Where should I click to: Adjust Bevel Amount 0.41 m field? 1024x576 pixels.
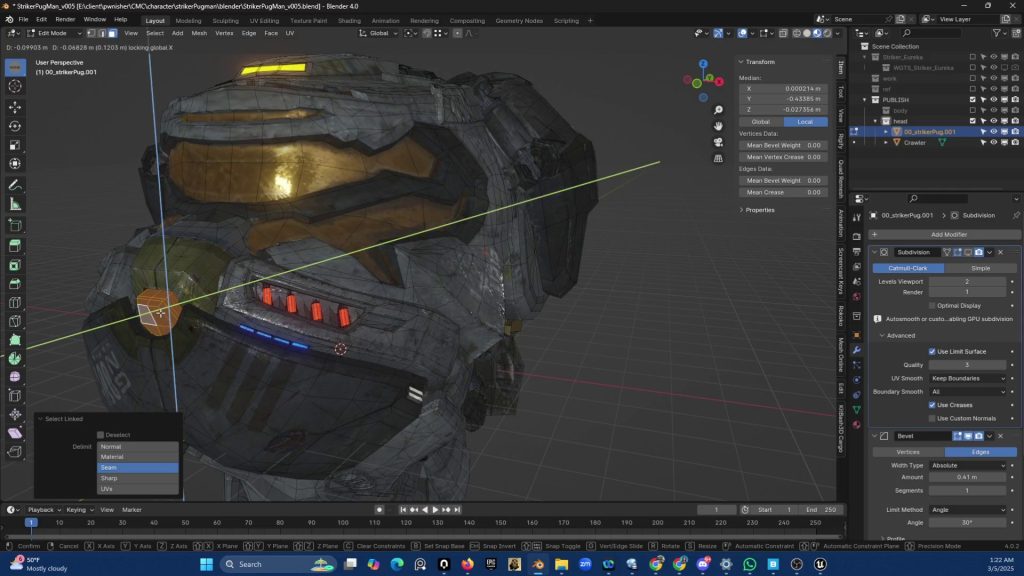point(968,477)
